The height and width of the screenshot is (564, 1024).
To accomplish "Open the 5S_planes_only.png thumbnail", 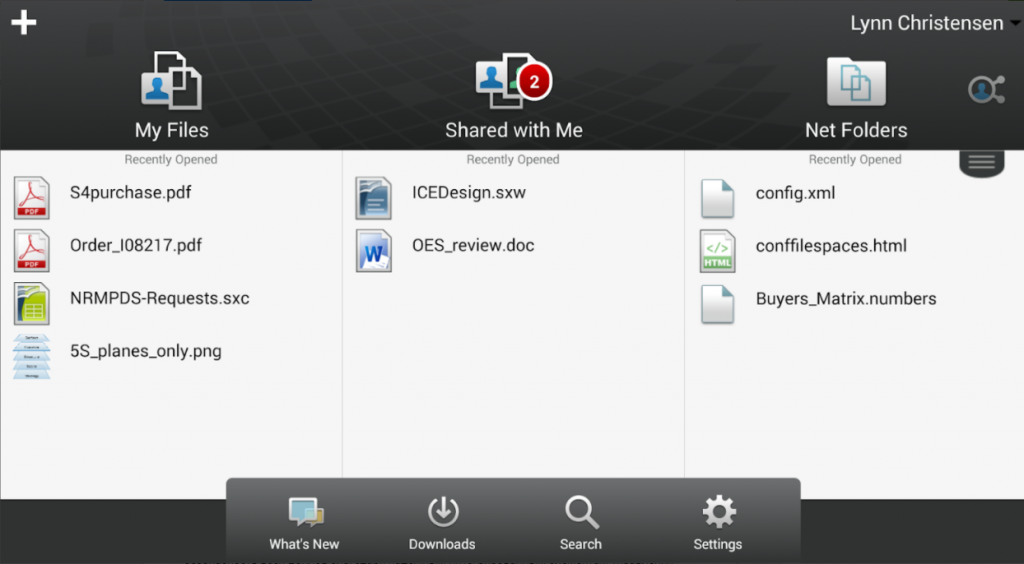I will click(x=31, y=356).
